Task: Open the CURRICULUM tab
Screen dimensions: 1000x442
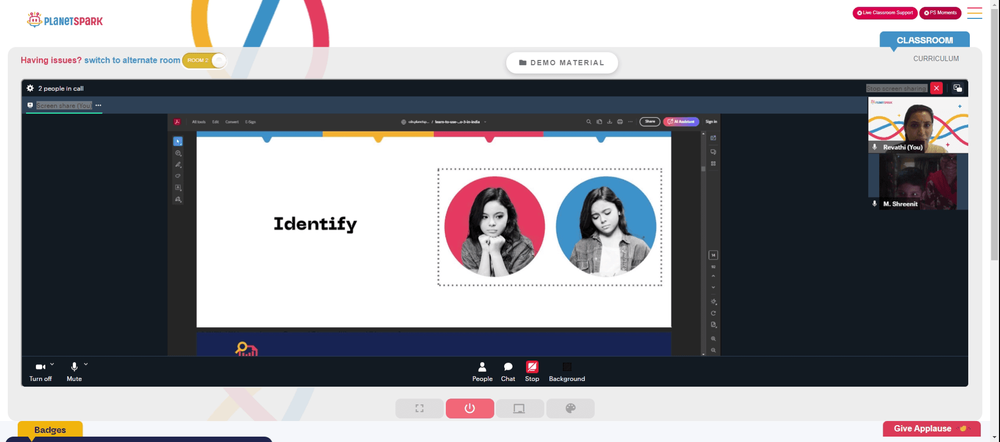Action: pyautogui.click(x=936, y=59)
